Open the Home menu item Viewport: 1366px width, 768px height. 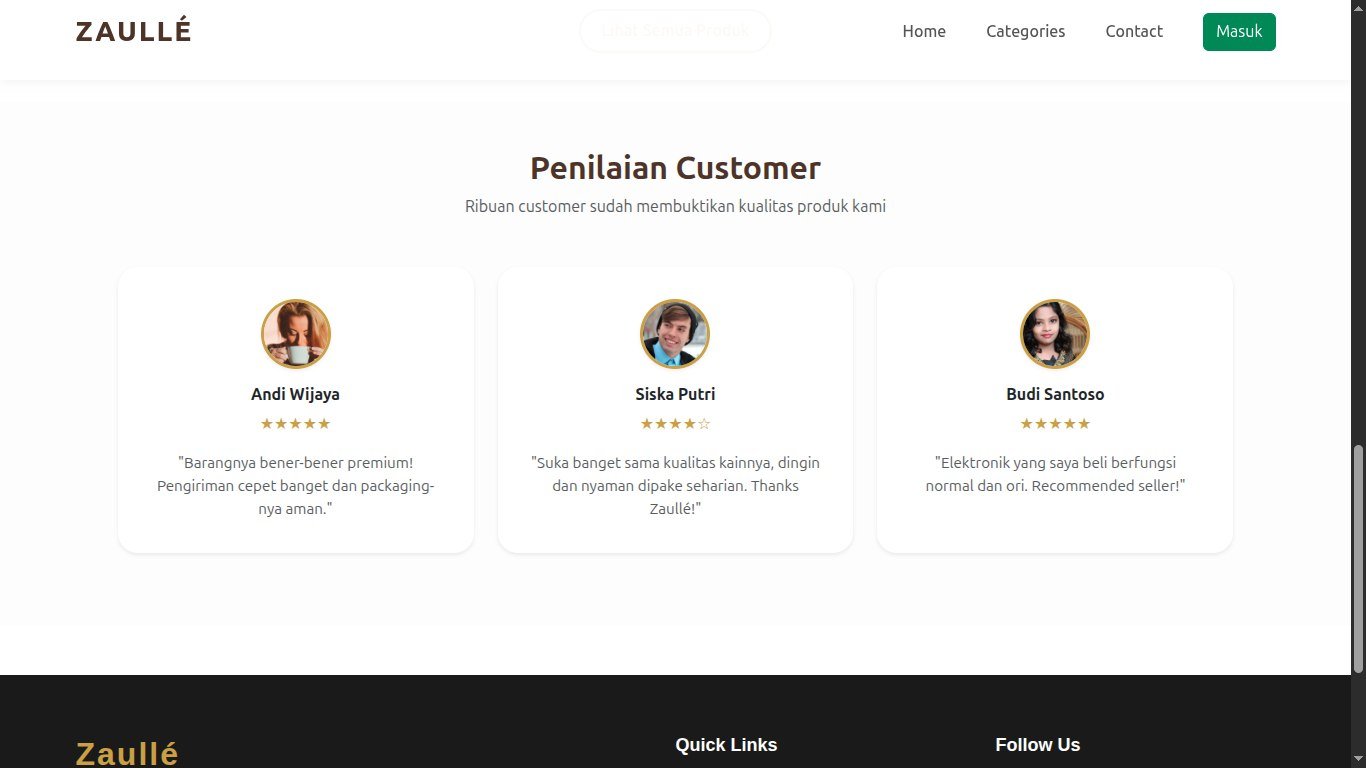924,31
